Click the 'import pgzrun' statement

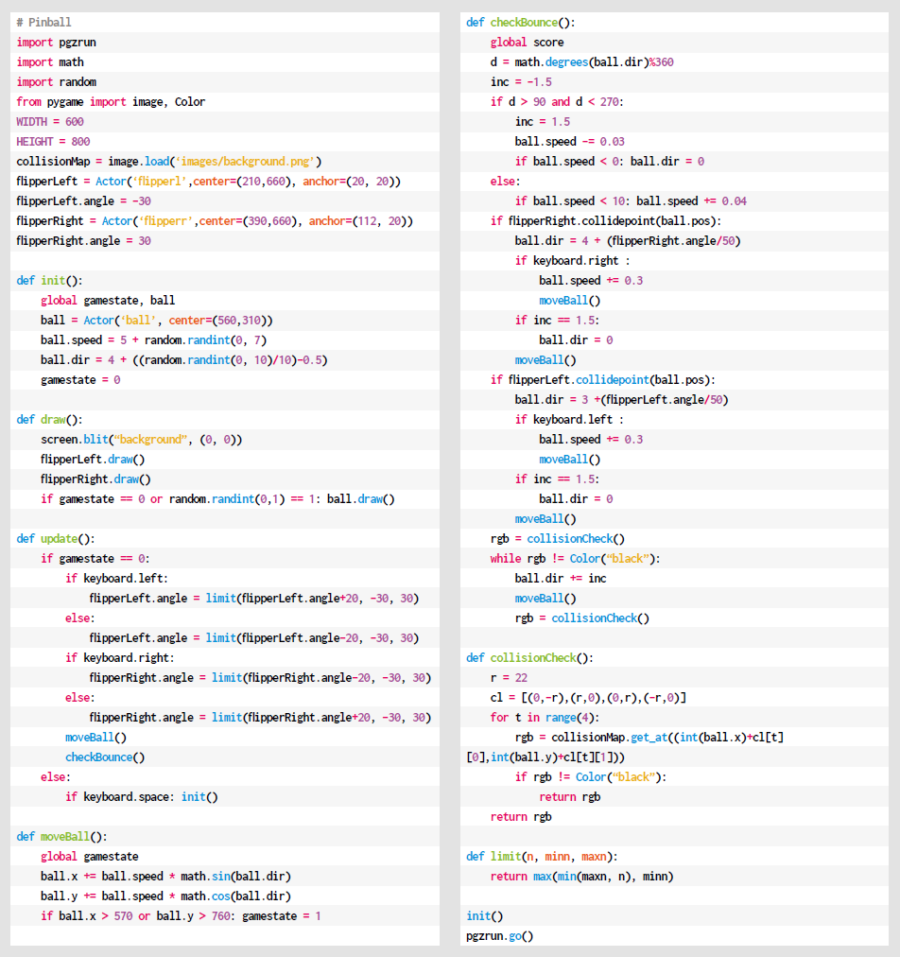pyautogui.click(x=56, y=42)
